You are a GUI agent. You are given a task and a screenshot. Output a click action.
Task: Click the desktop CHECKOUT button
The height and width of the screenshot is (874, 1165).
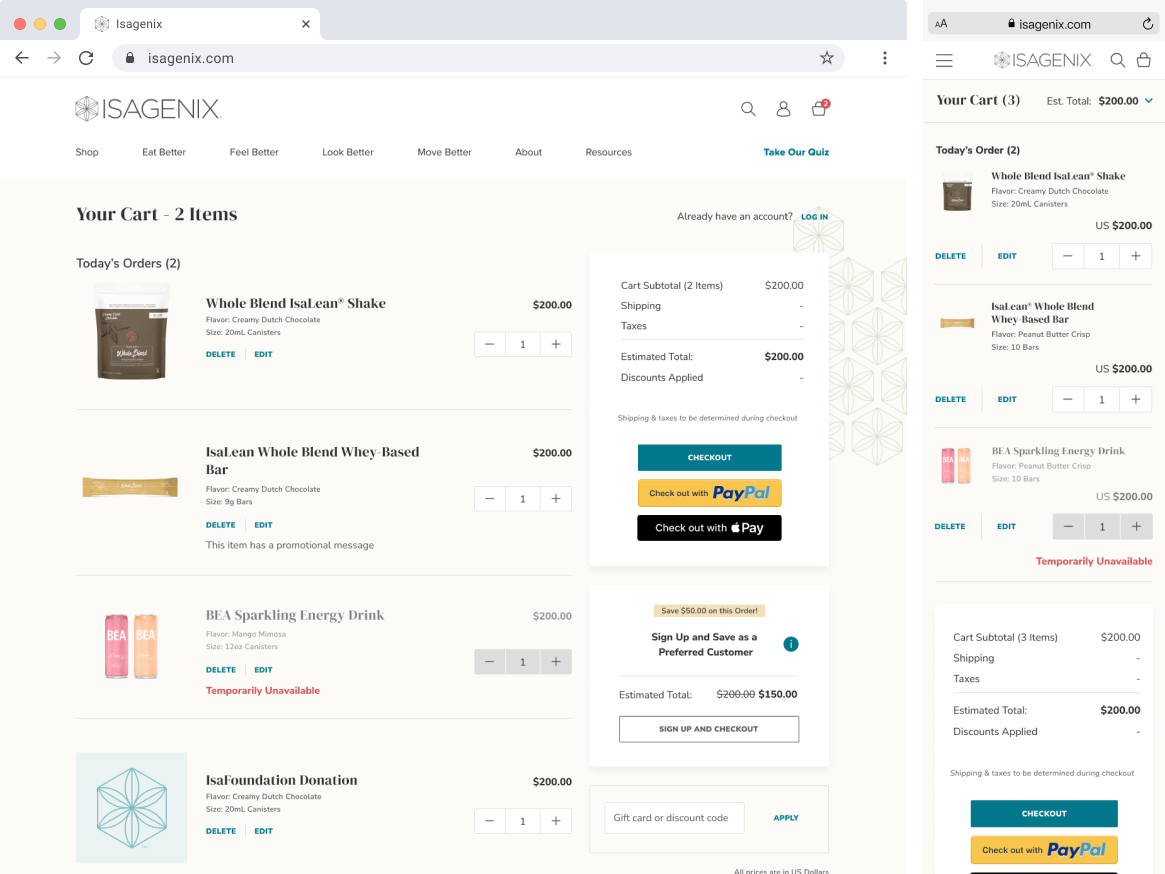710,458
